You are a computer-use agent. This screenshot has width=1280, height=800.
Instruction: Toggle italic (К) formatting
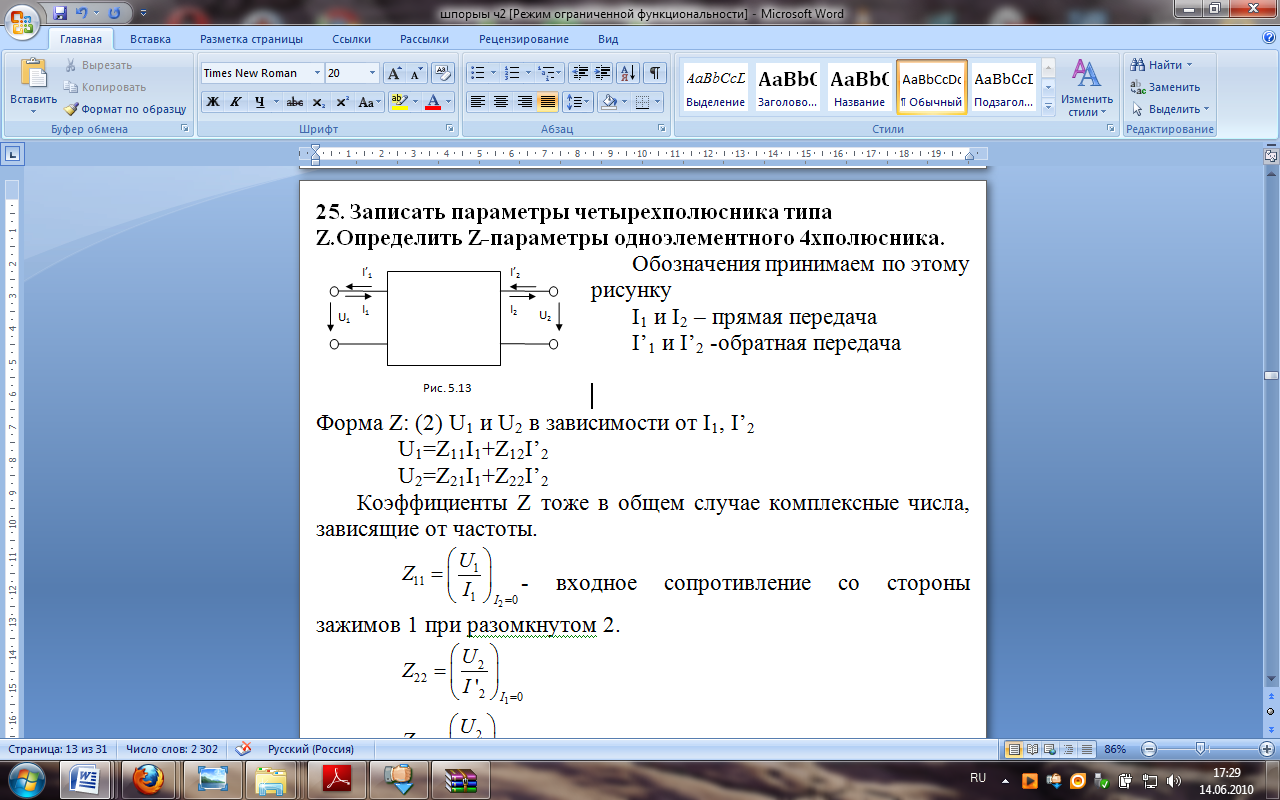236,102
